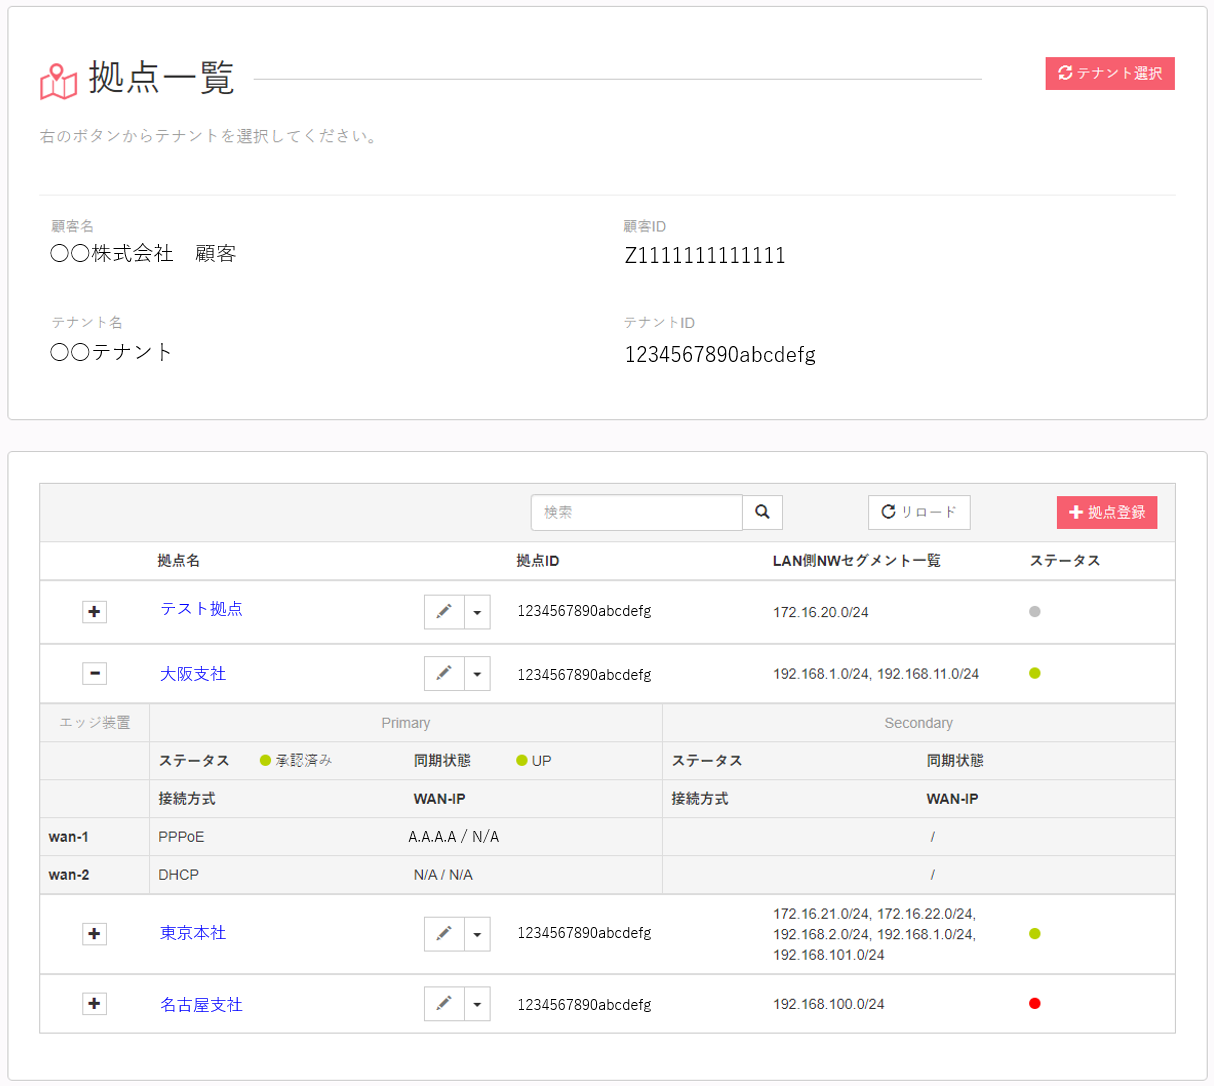Open the action dropdown for テスト拠点

[x=477, y=612]
